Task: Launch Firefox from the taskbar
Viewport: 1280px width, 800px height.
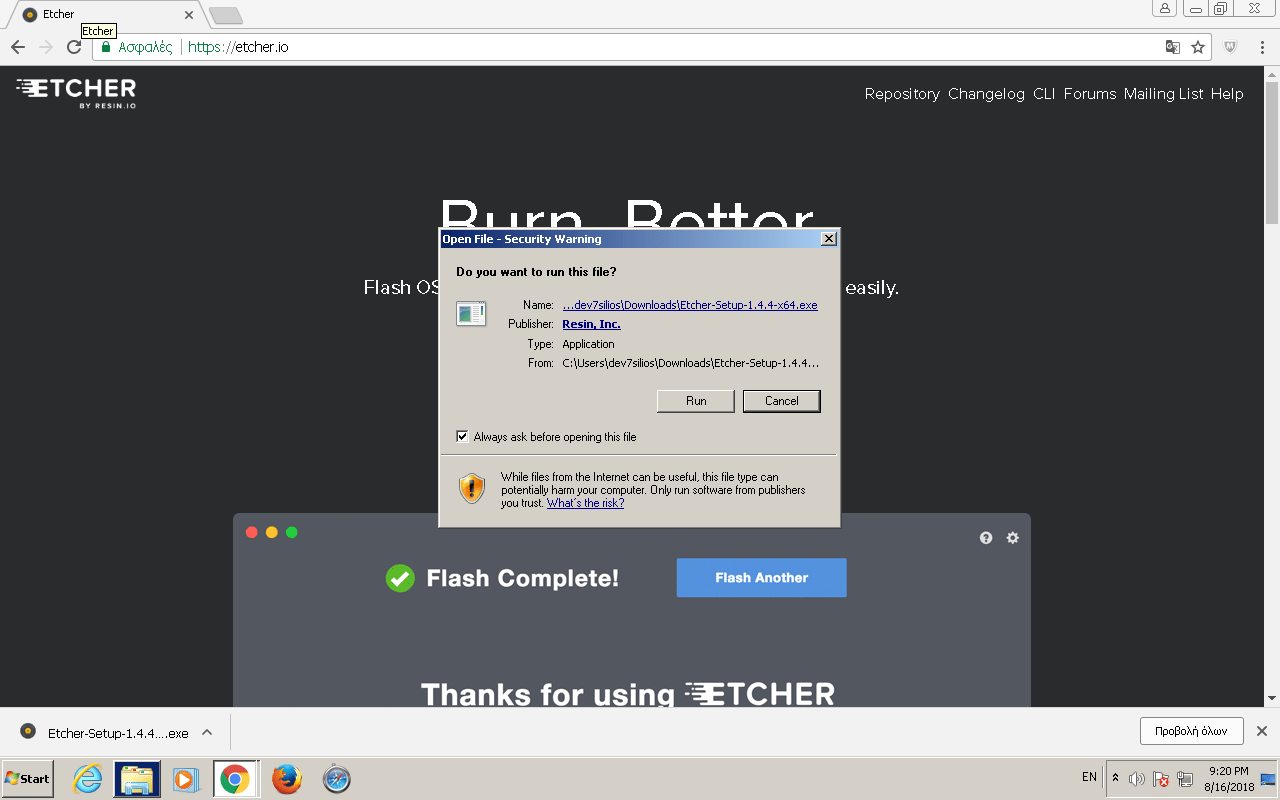Action: tap(287, 779)
